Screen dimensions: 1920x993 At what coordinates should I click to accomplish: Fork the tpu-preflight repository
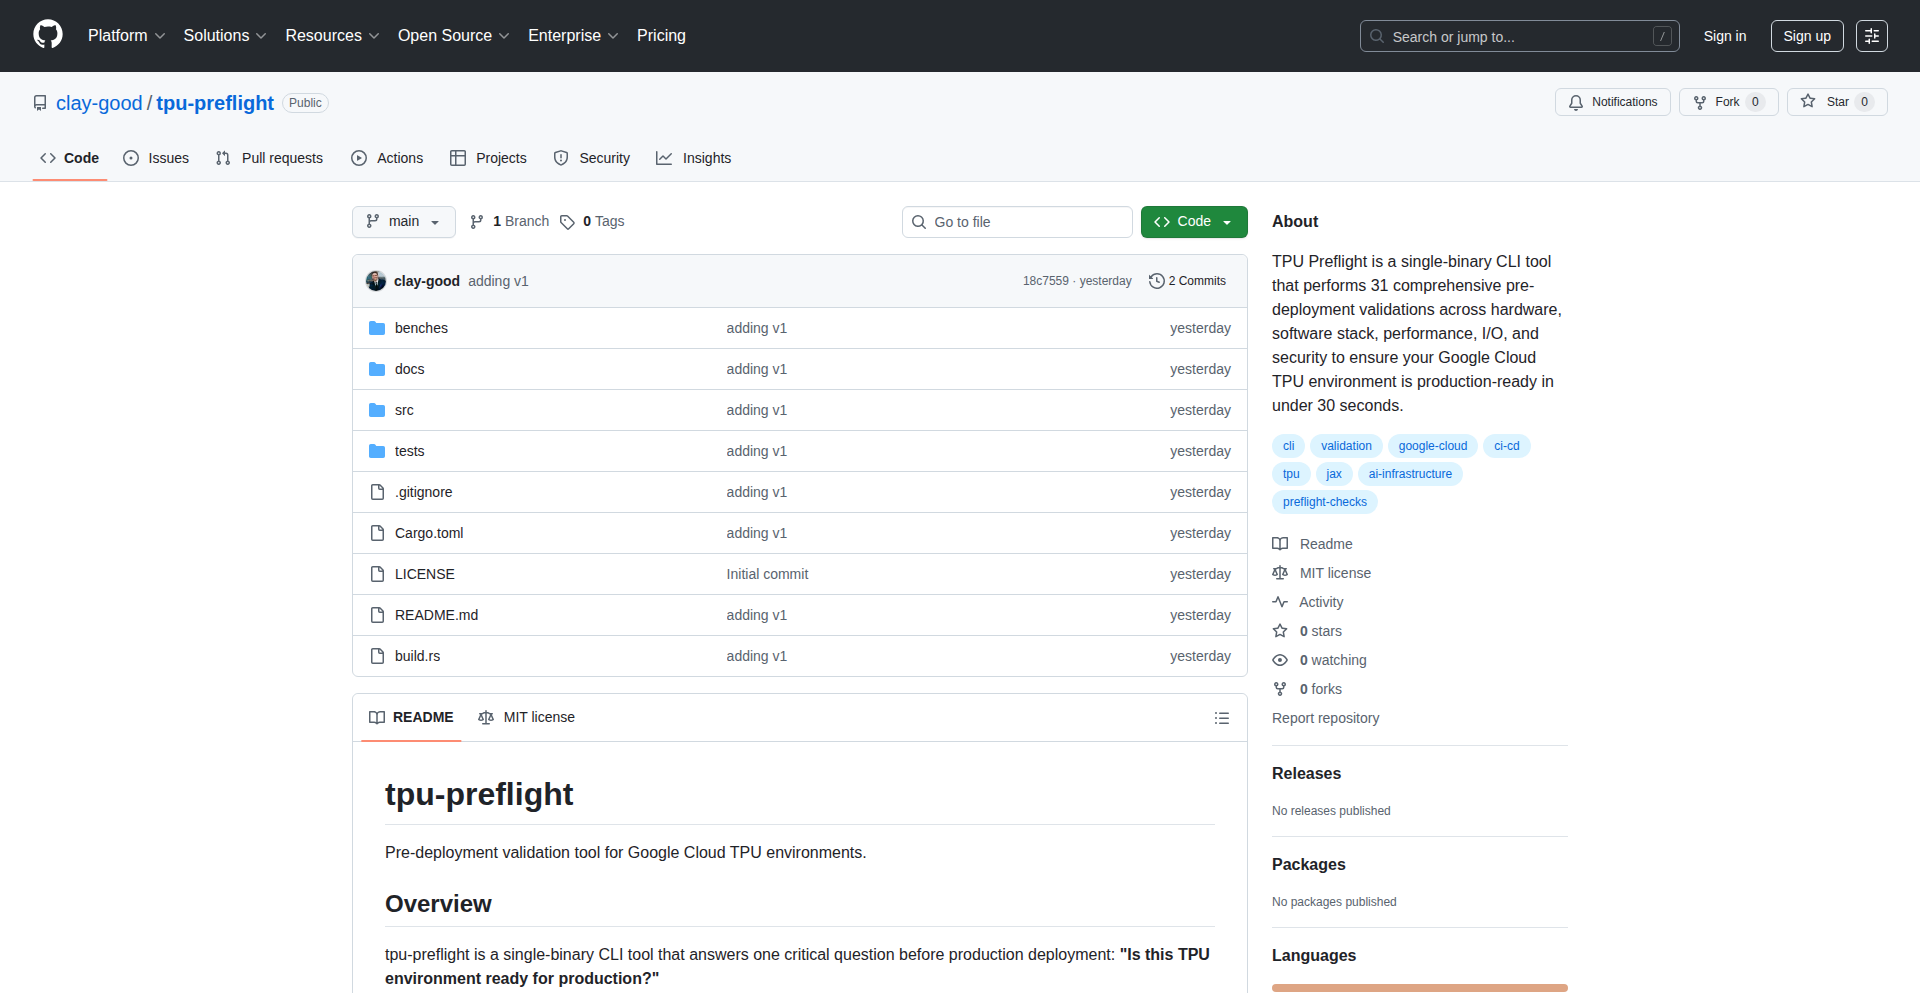pyautogui.click(x=1727, y=102)
